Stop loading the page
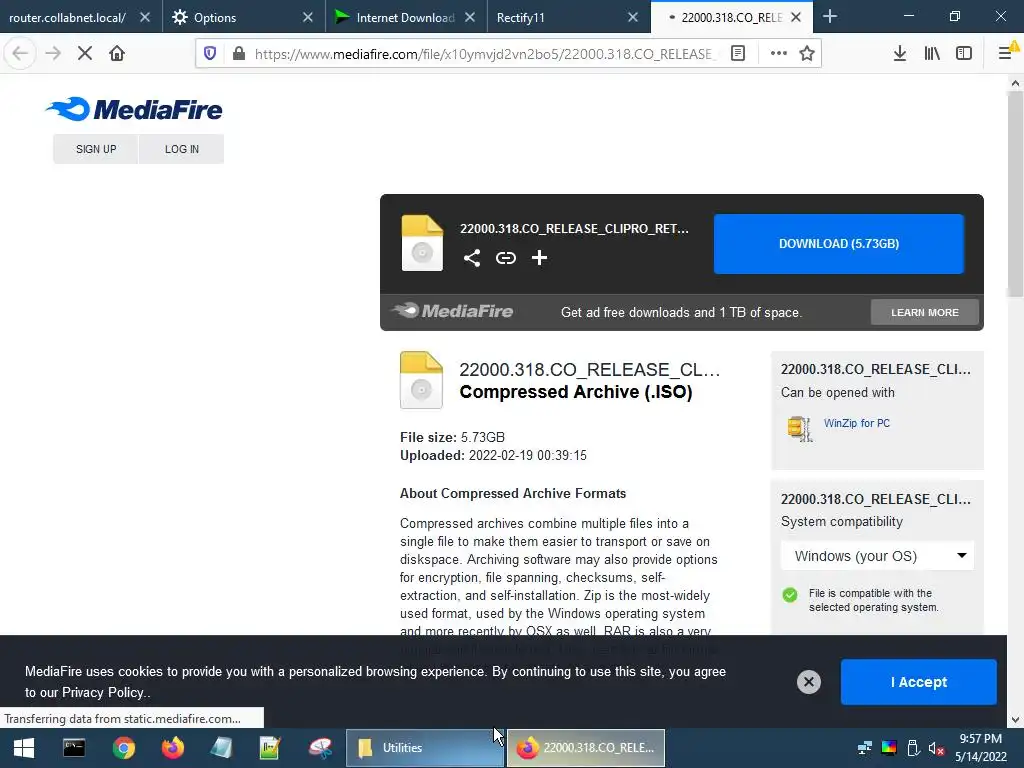 tap(85, 53)
